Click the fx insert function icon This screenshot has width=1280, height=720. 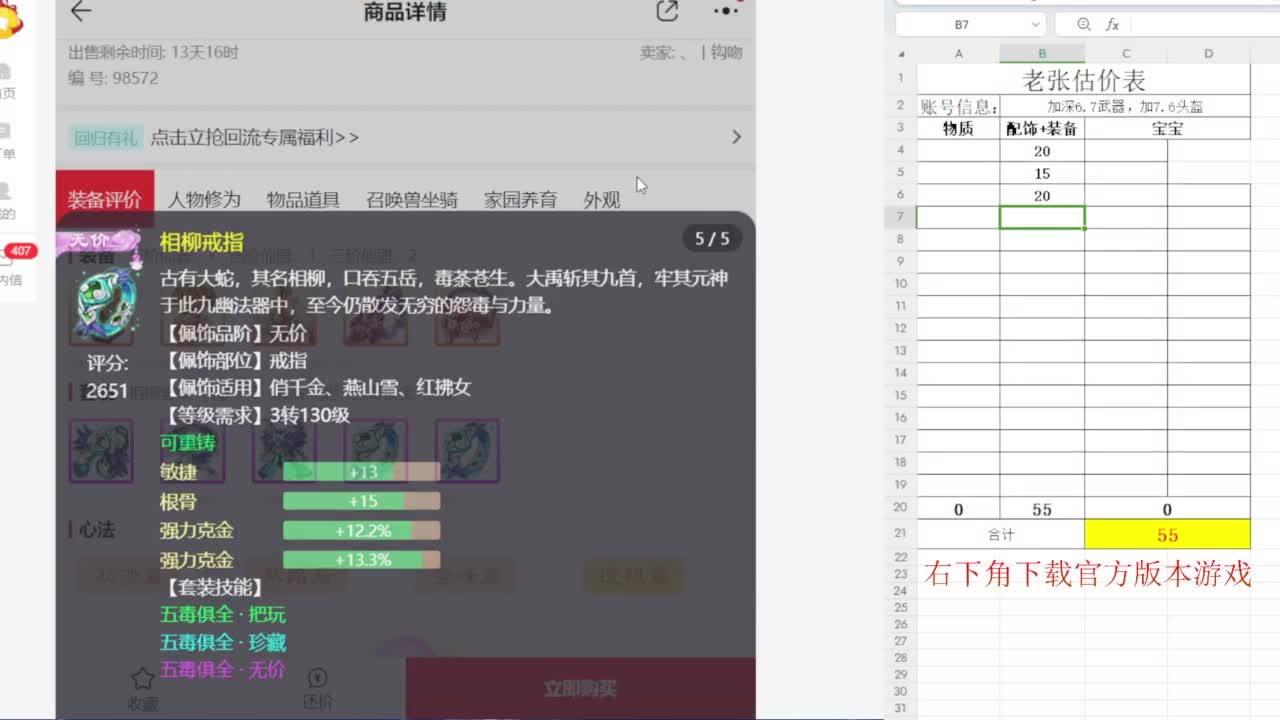(1113, 24)
